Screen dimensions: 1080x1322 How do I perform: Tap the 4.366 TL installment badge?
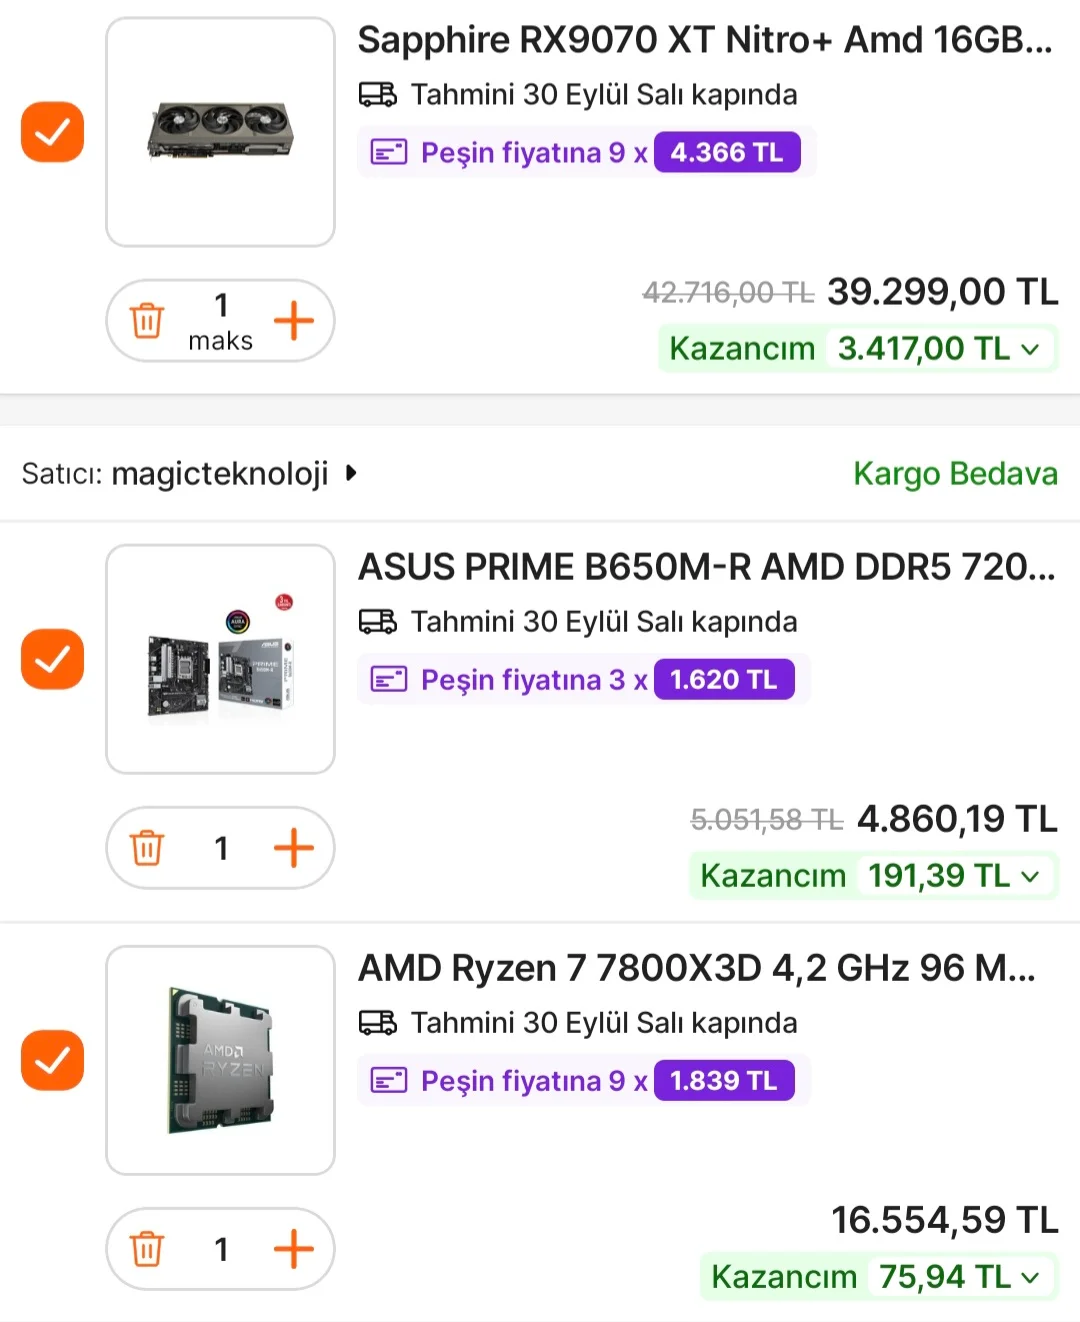pos(727,153)
